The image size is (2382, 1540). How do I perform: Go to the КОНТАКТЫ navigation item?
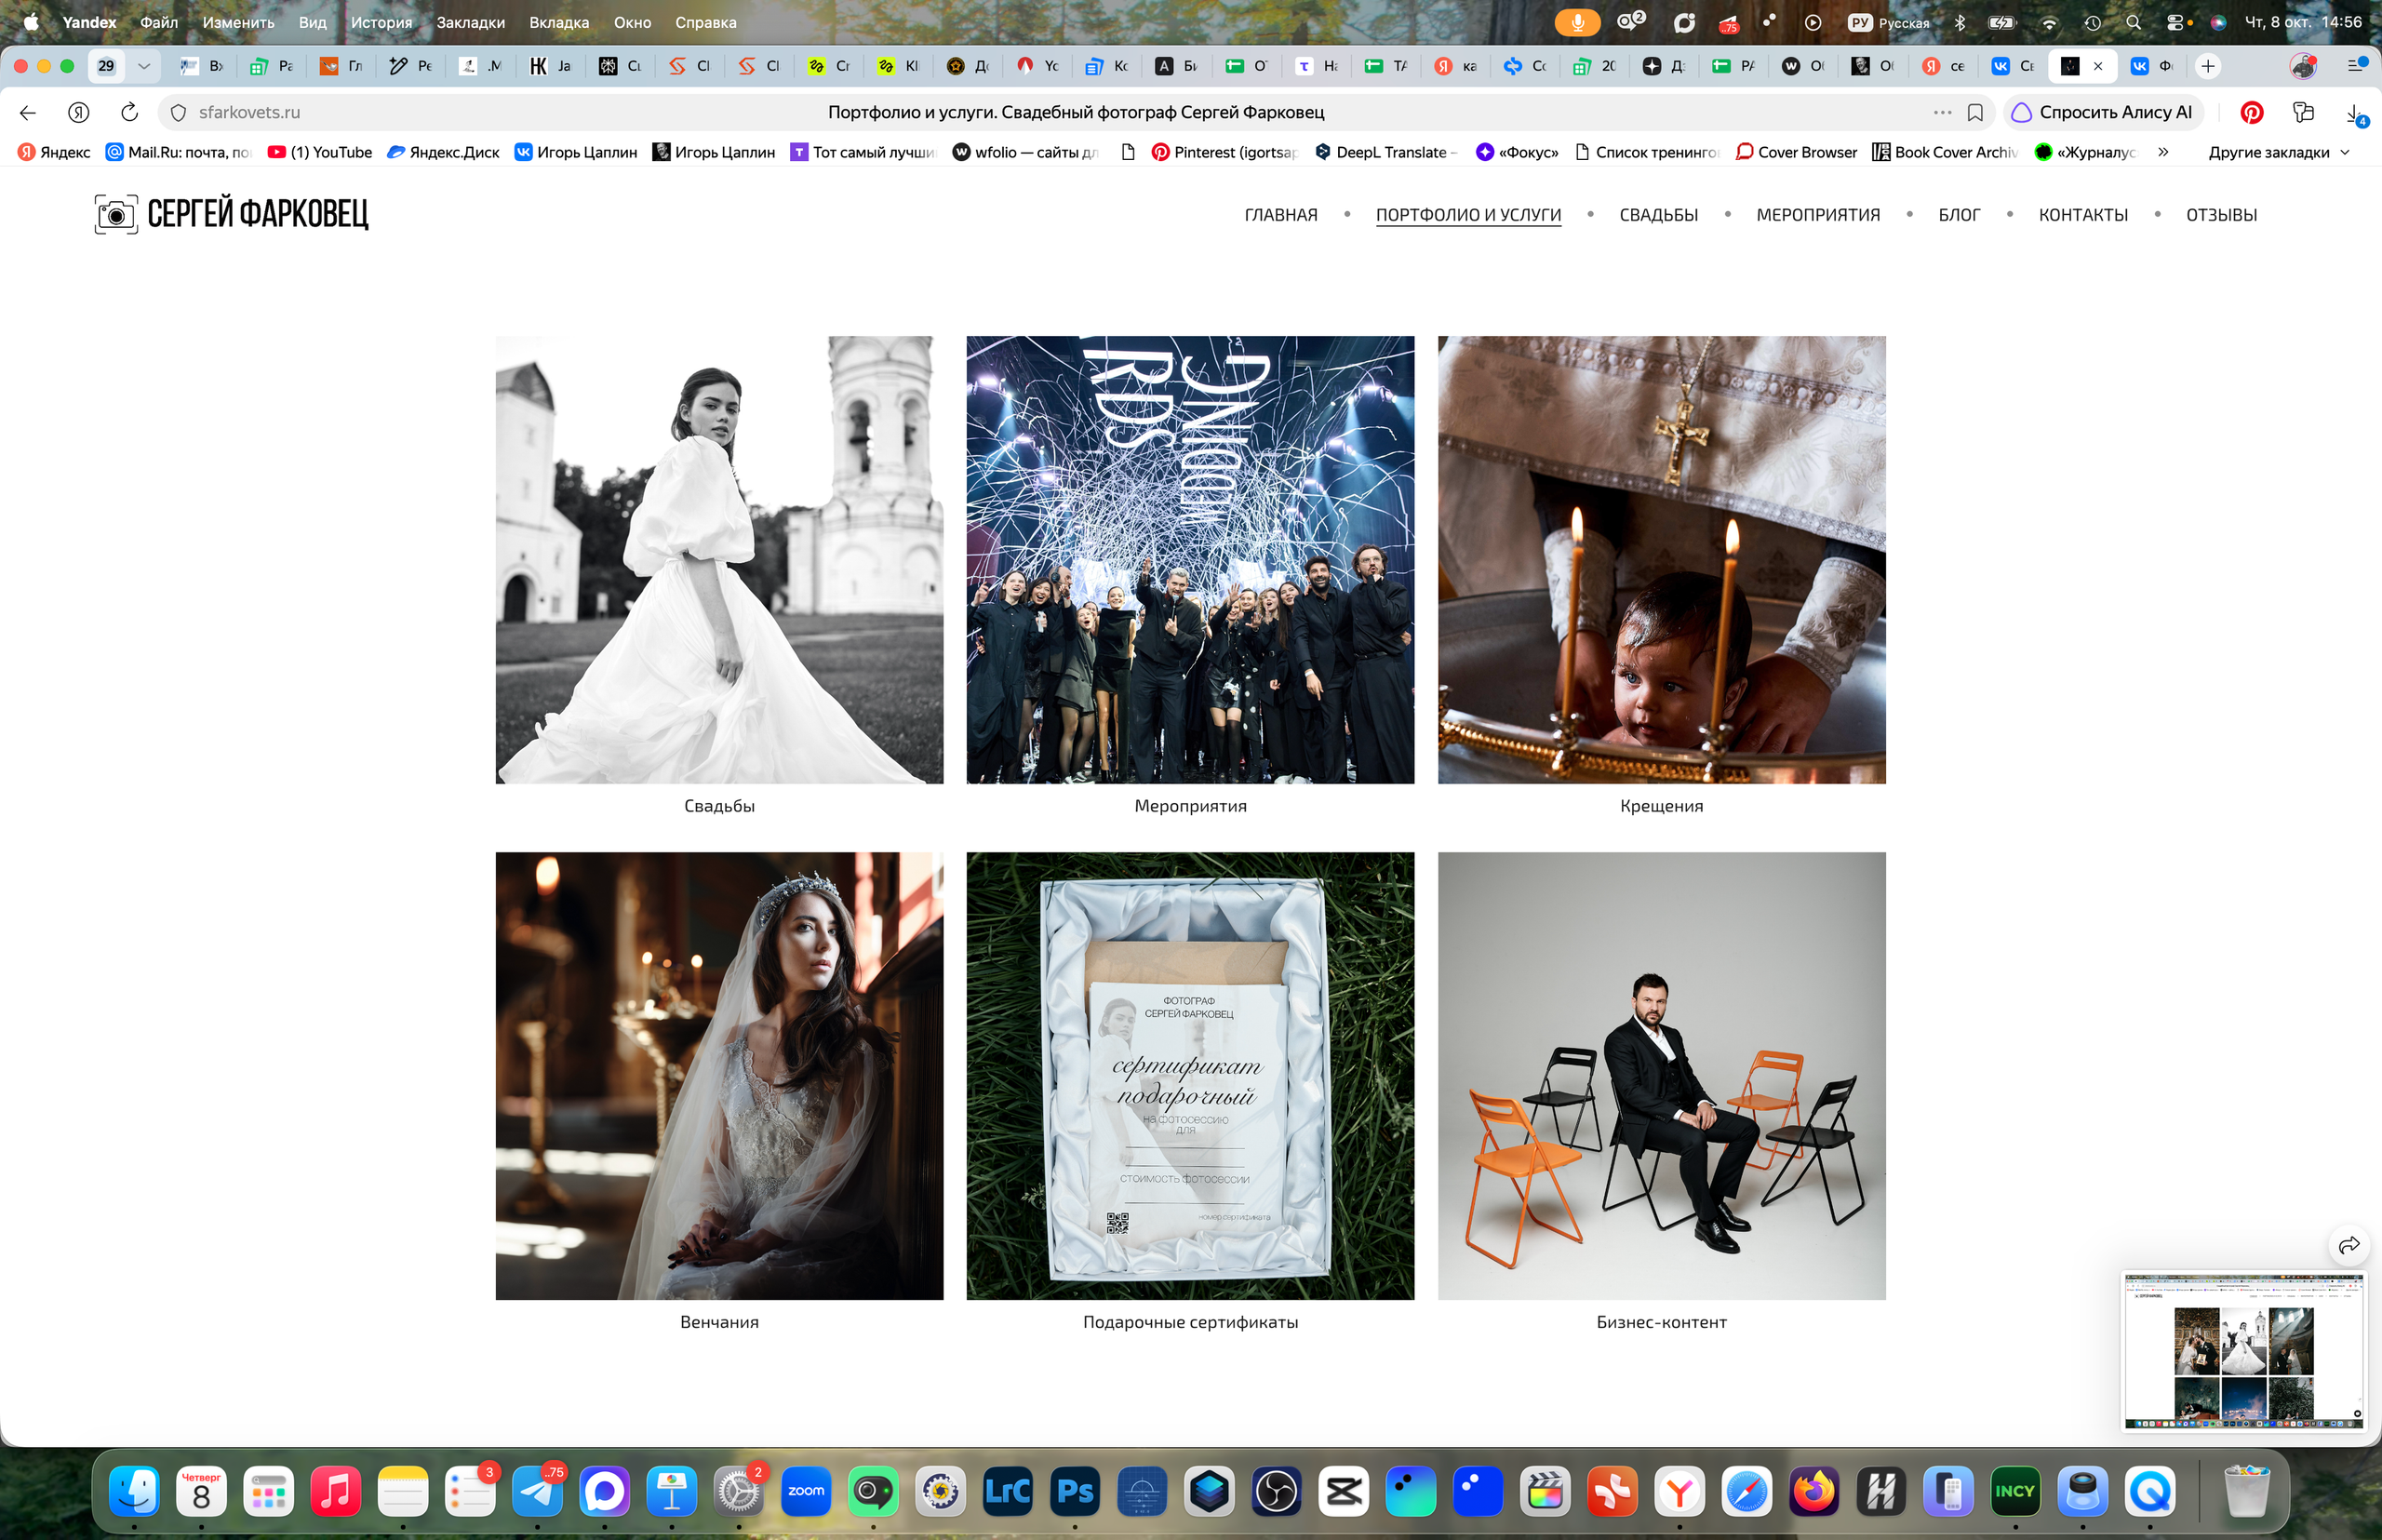[2082, 215]
